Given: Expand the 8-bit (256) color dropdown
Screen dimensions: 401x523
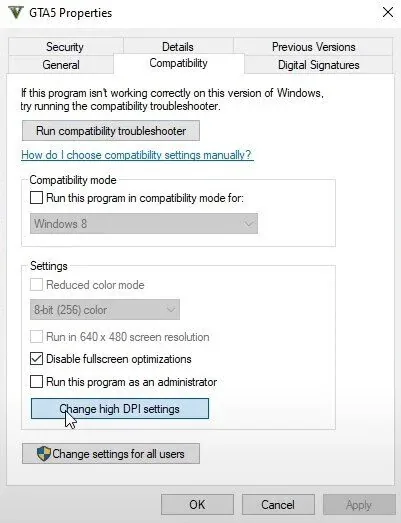Looking at the screenshot, I should tap(105, 310).
